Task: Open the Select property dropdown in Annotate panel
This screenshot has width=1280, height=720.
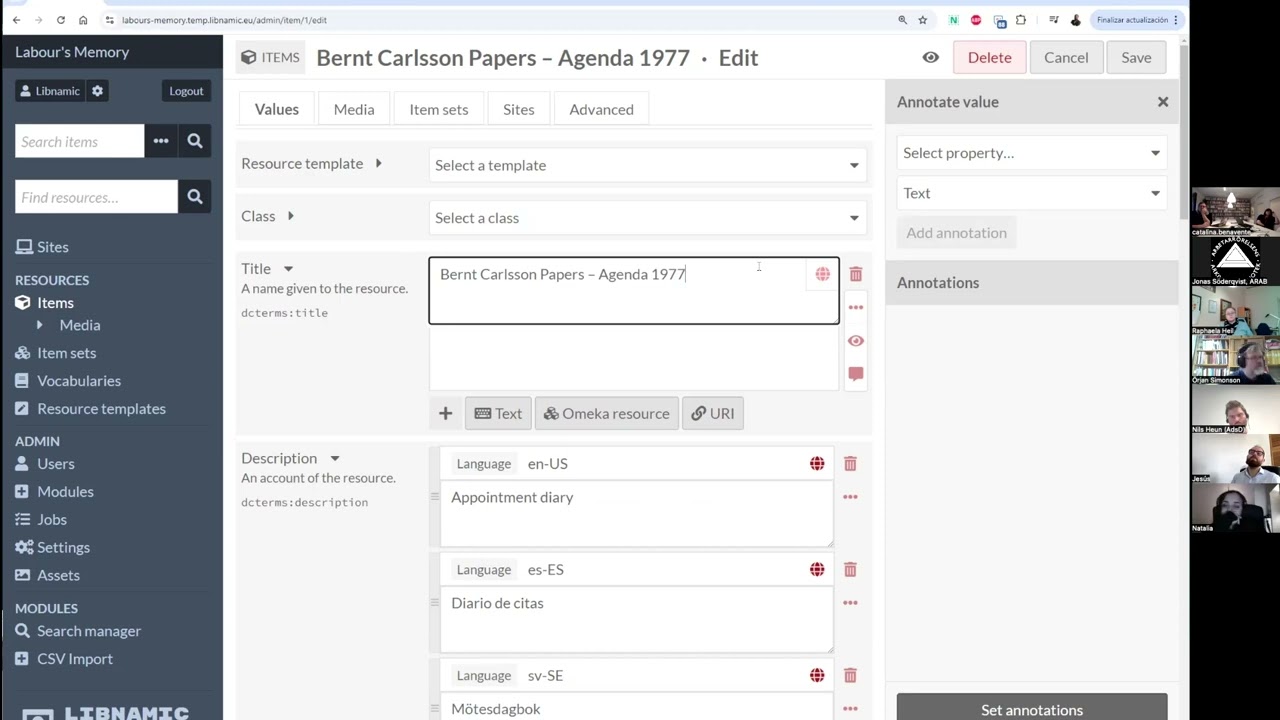Action: (x=1031, y=153)
